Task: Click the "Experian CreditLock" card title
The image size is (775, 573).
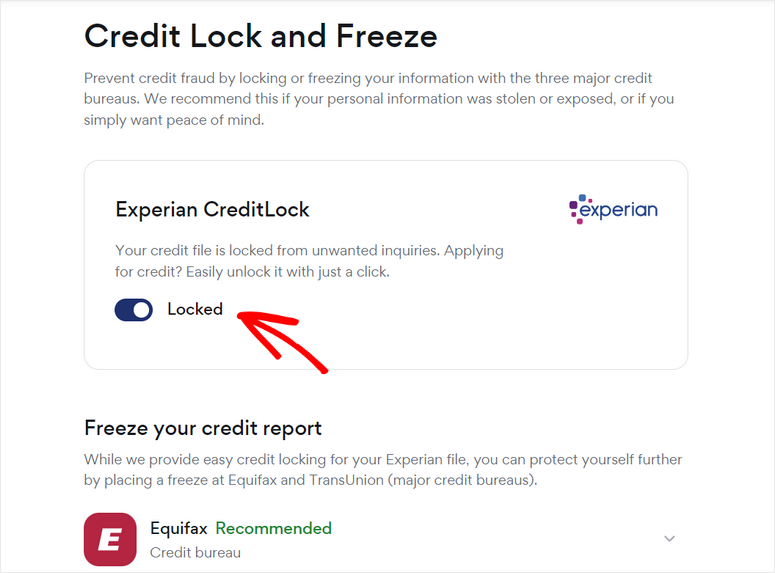Action: (213, 210)
